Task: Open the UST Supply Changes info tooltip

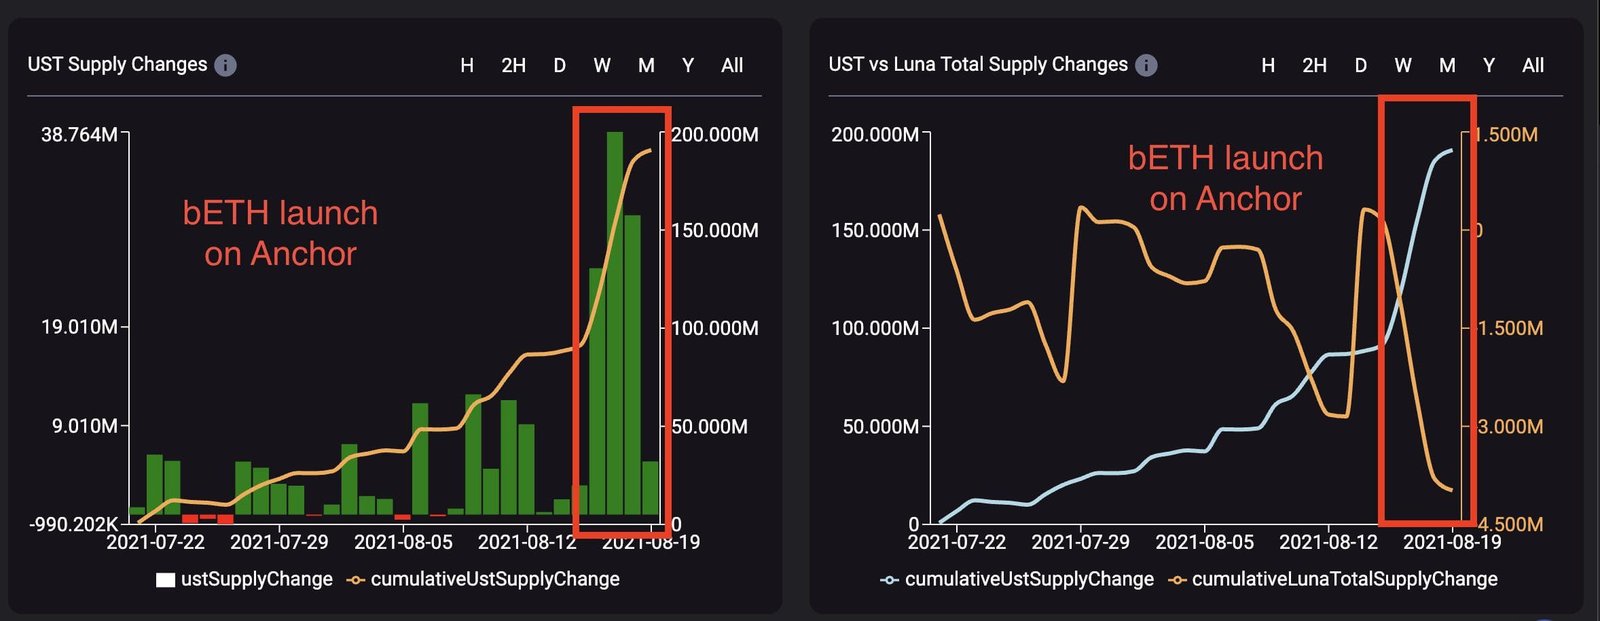Action: [226, 64]
